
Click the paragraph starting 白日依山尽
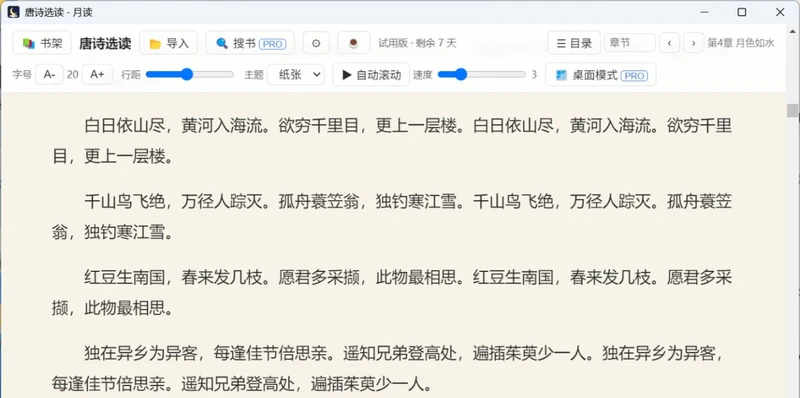click(x=392, y=141)
